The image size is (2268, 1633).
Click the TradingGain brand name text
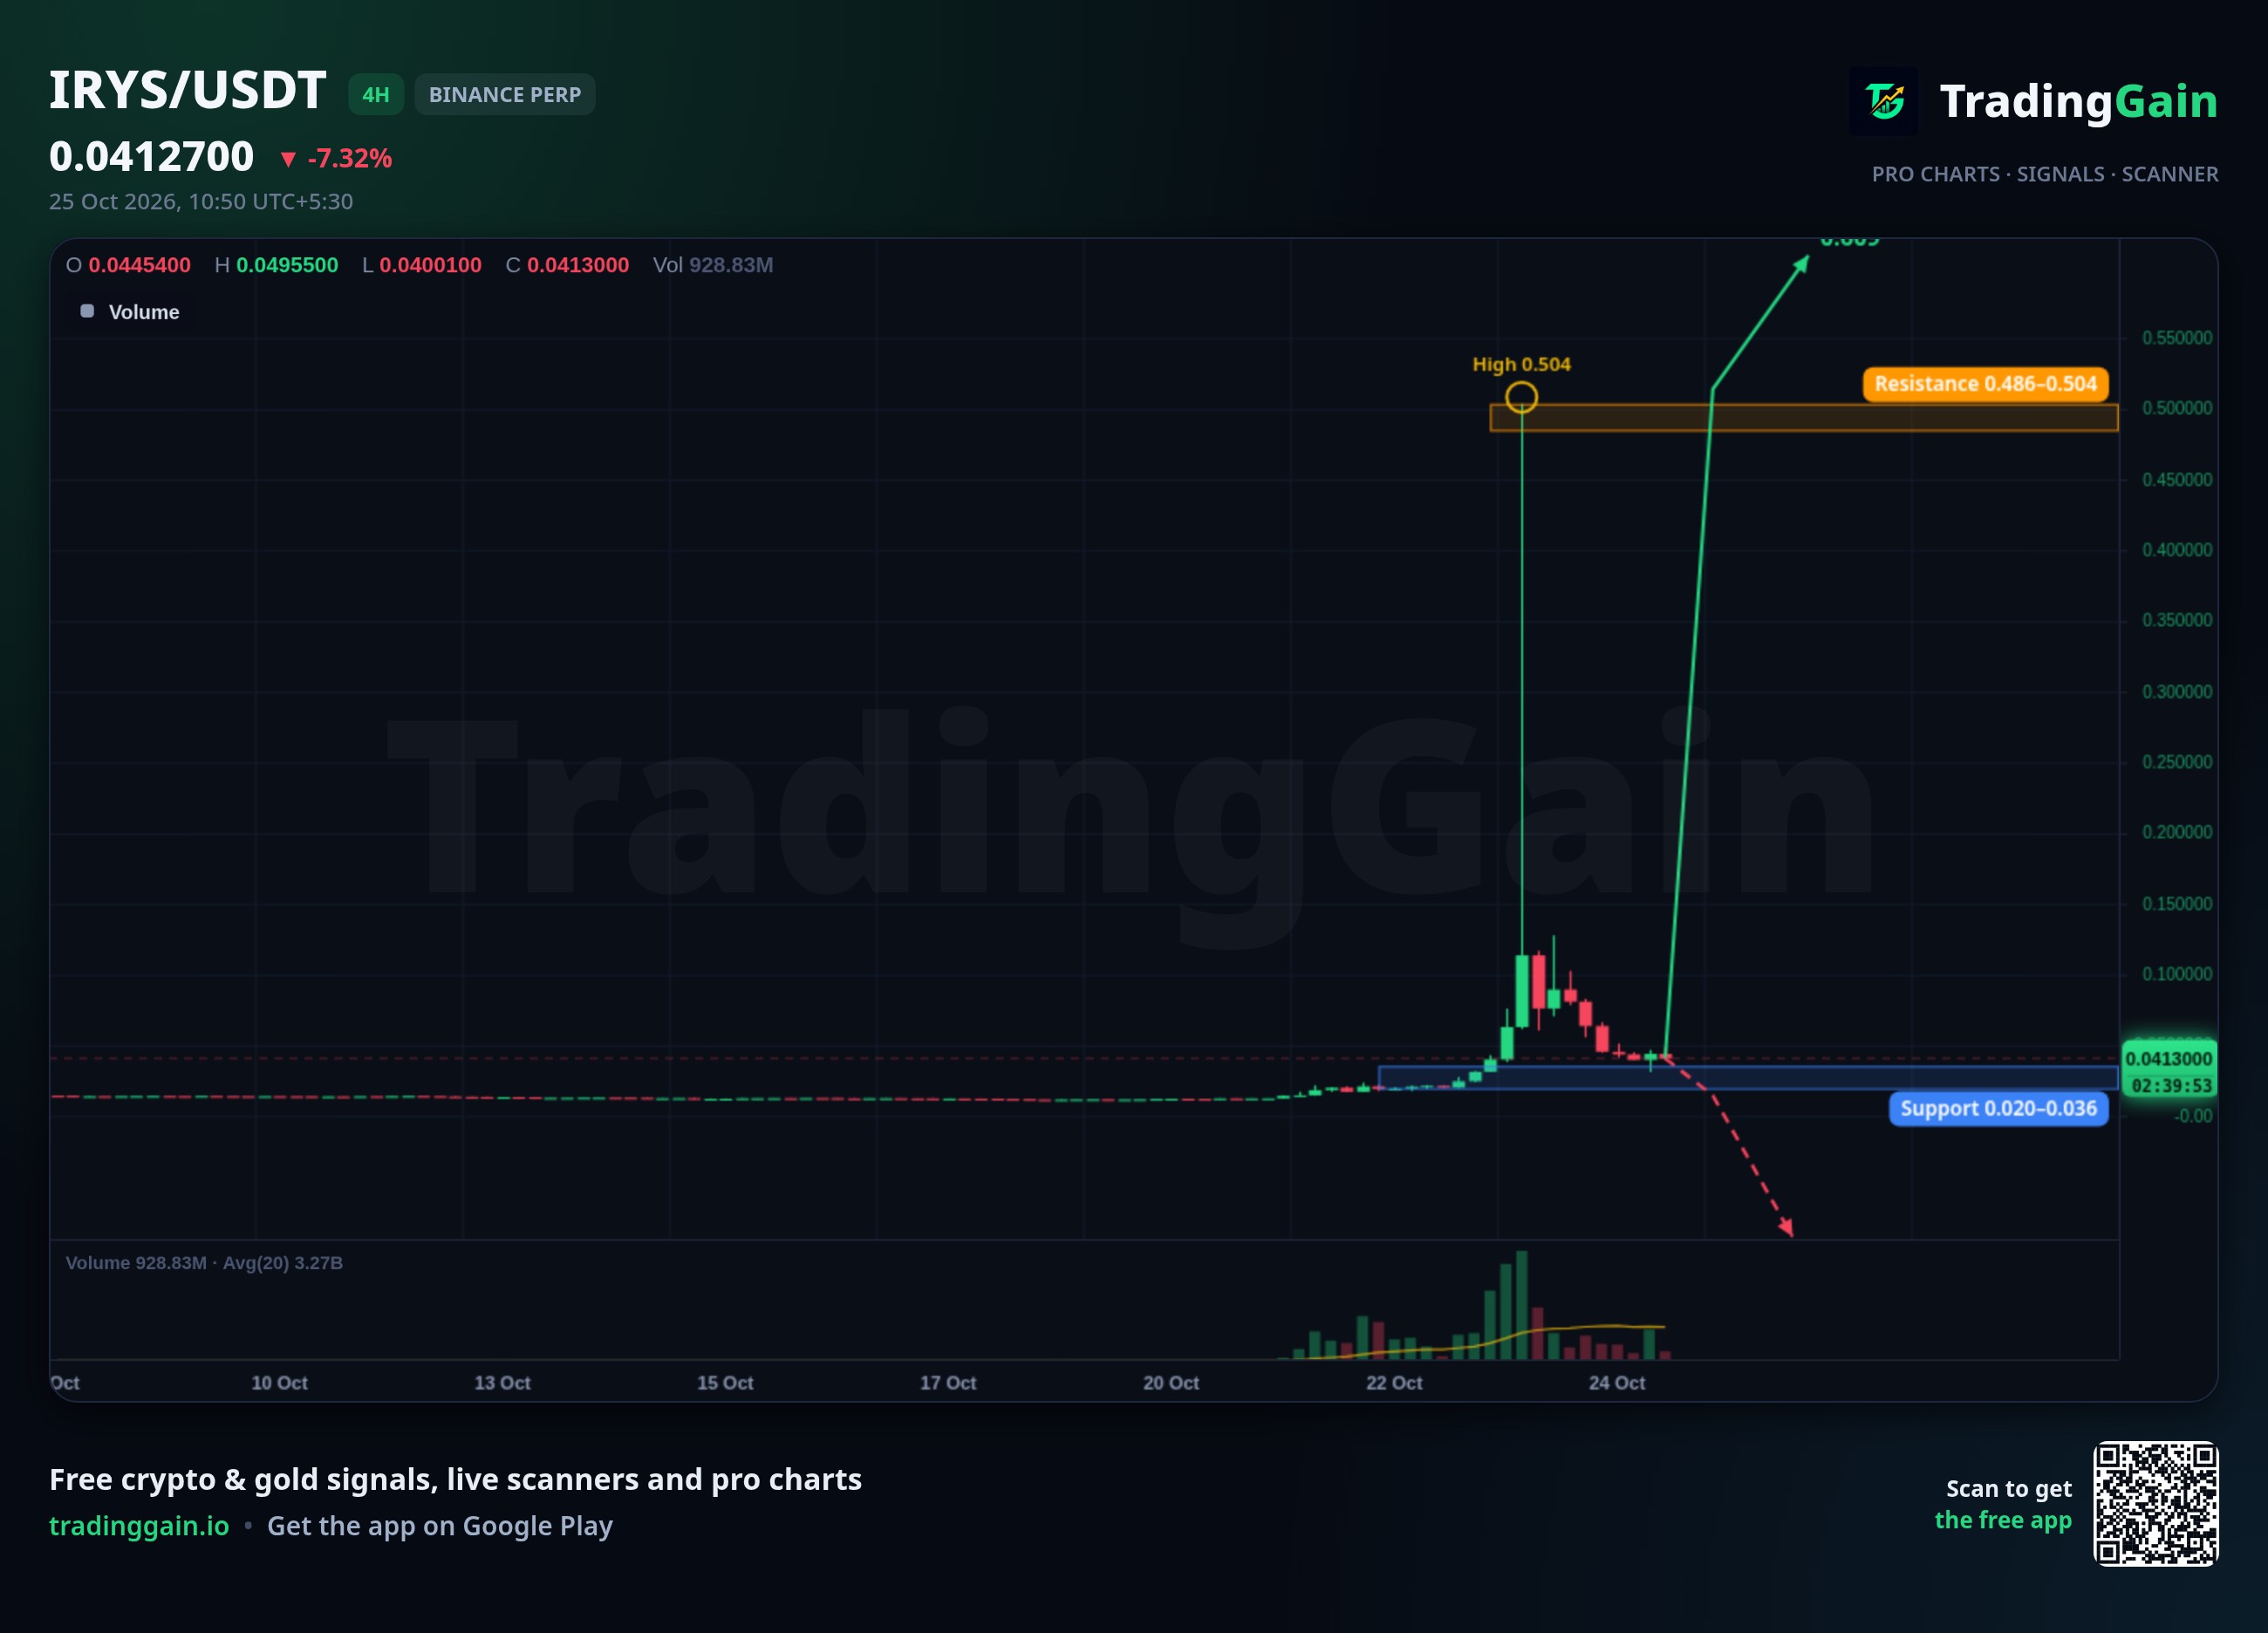pos(2079,101)
